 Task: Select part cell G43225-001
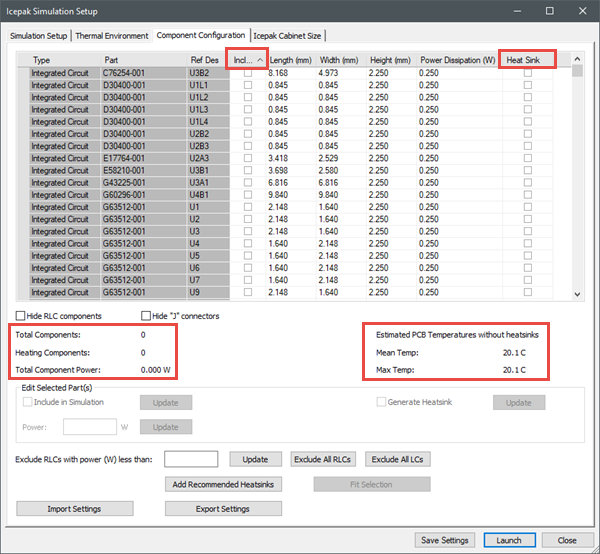[143, 182]
